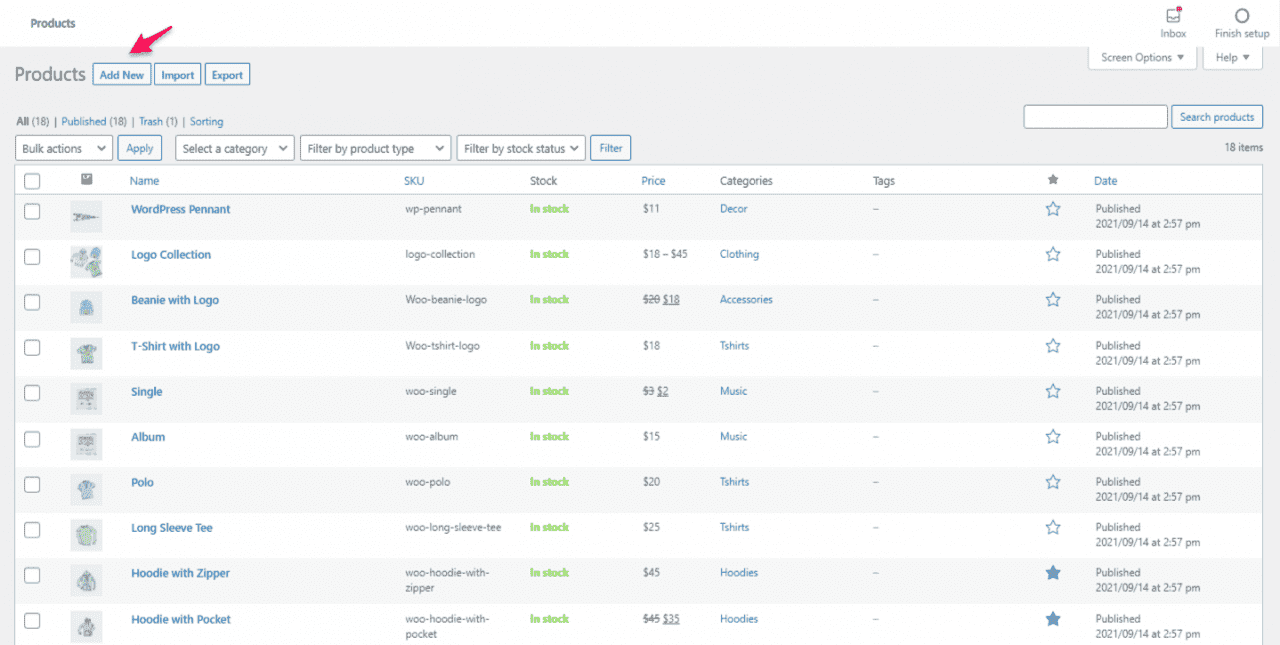The image size is (1280, 645).
Task: Open the Accessories category link
Action: (x=746, y=299)
